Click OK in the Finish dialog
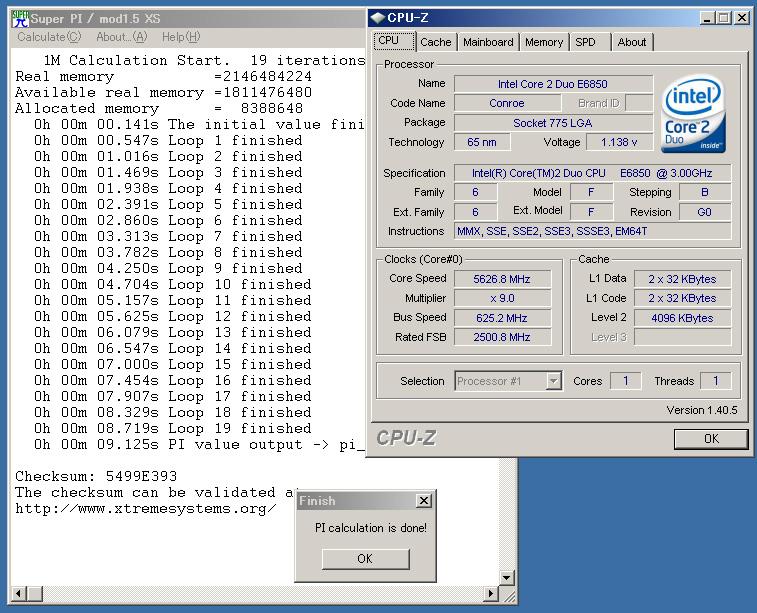This screenshot has width=757, height=613. (365, 559)
